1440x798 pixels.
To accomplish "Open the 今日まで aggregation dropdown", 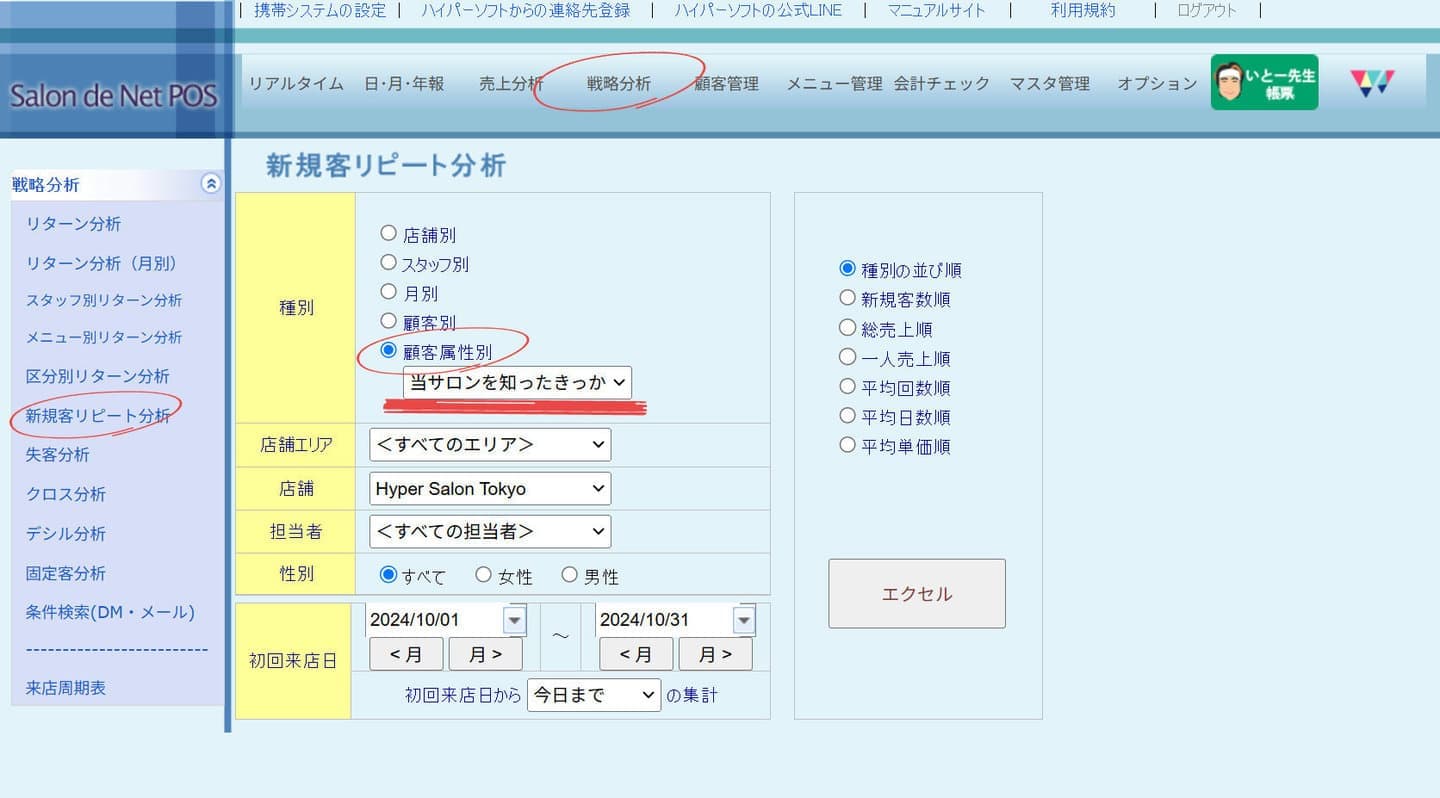I will tap(593, 695).
